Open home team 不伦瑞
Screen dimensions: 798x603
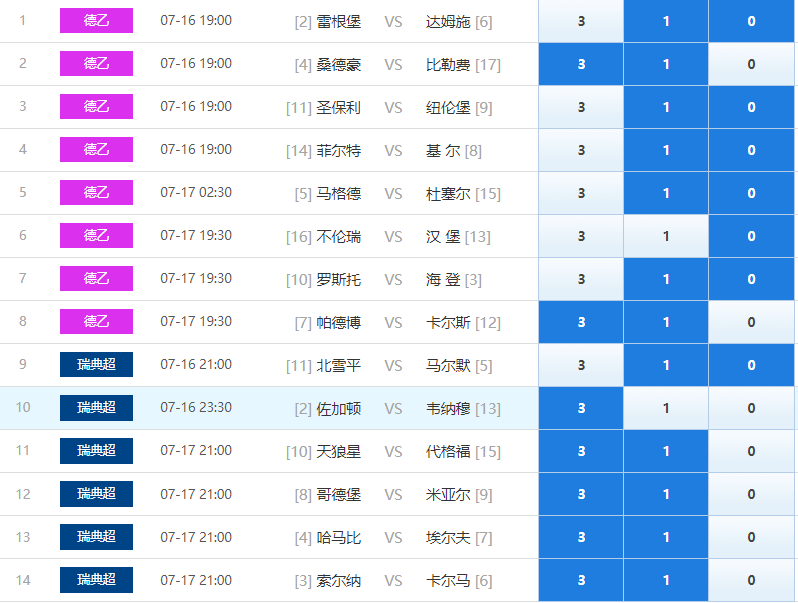coord(338,237)
